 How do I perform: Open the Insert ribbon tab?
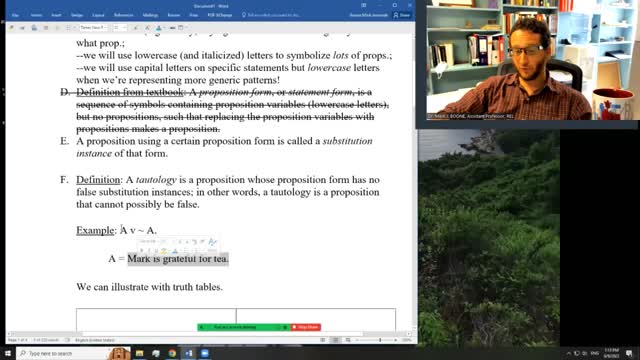56,15
